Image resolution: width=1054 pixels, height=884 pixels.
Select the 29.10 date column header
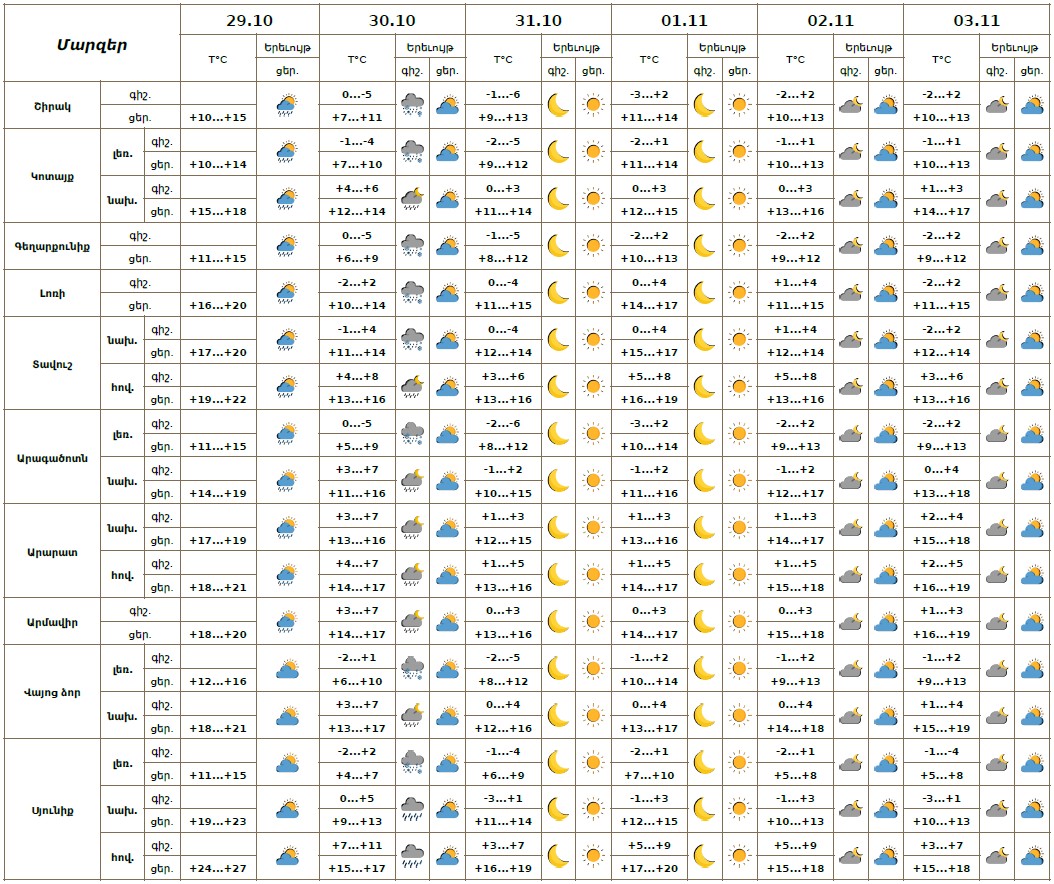pos(249,20)
